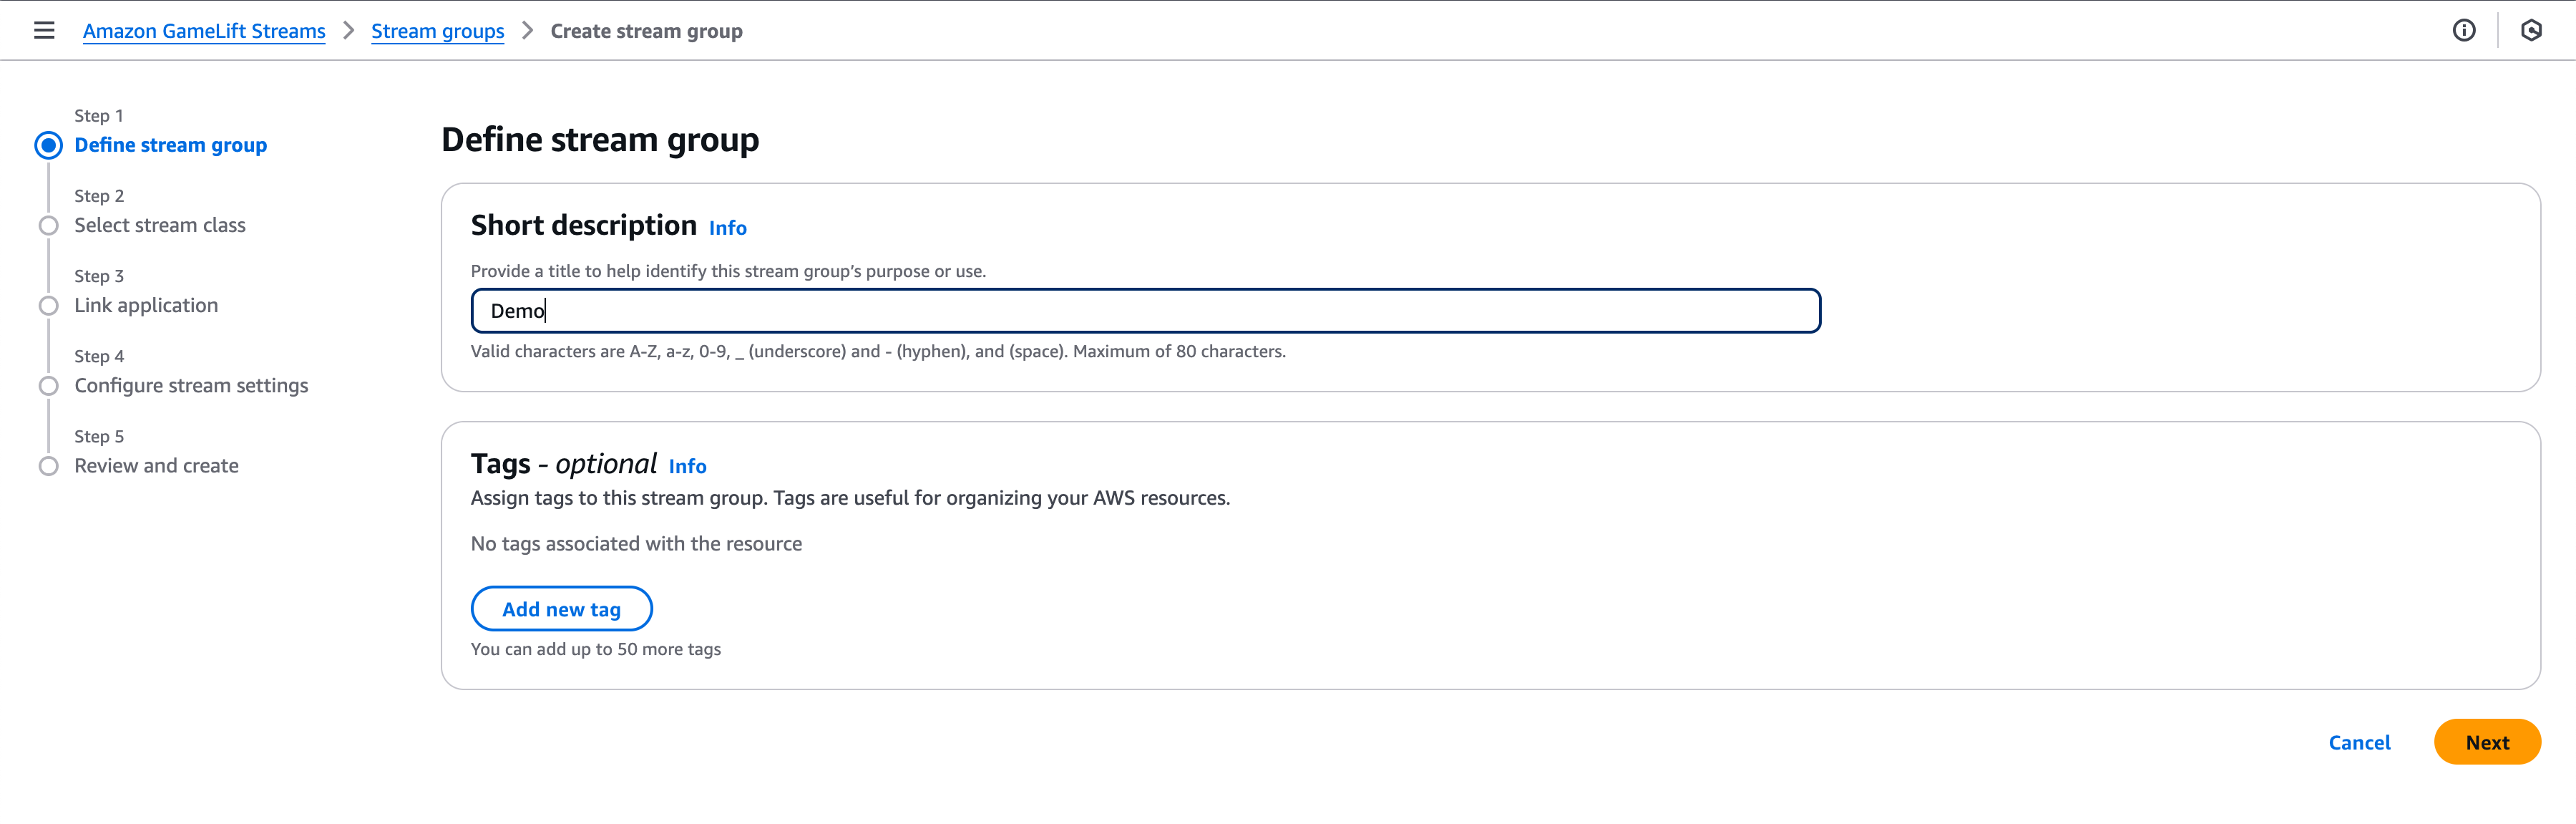The height and width of the screenshot is (824, 2576).
Task: Select the Step 2 circle indicator
Action: pos(48,225)
